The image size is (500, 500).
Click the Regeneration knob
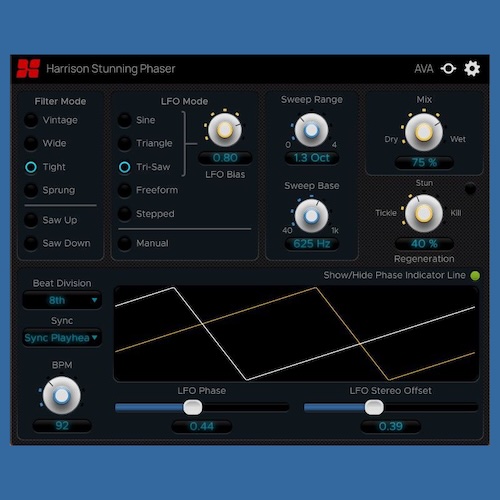point(424,213)
